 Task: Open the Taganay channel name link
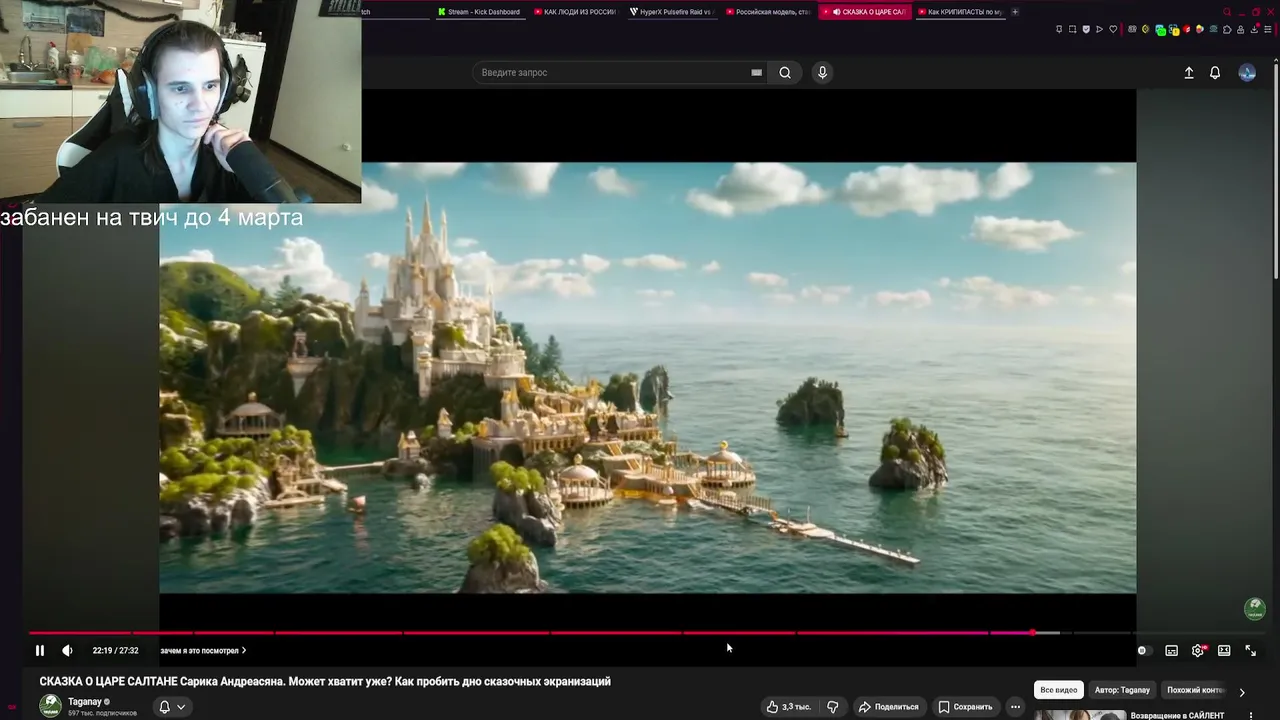85,702
